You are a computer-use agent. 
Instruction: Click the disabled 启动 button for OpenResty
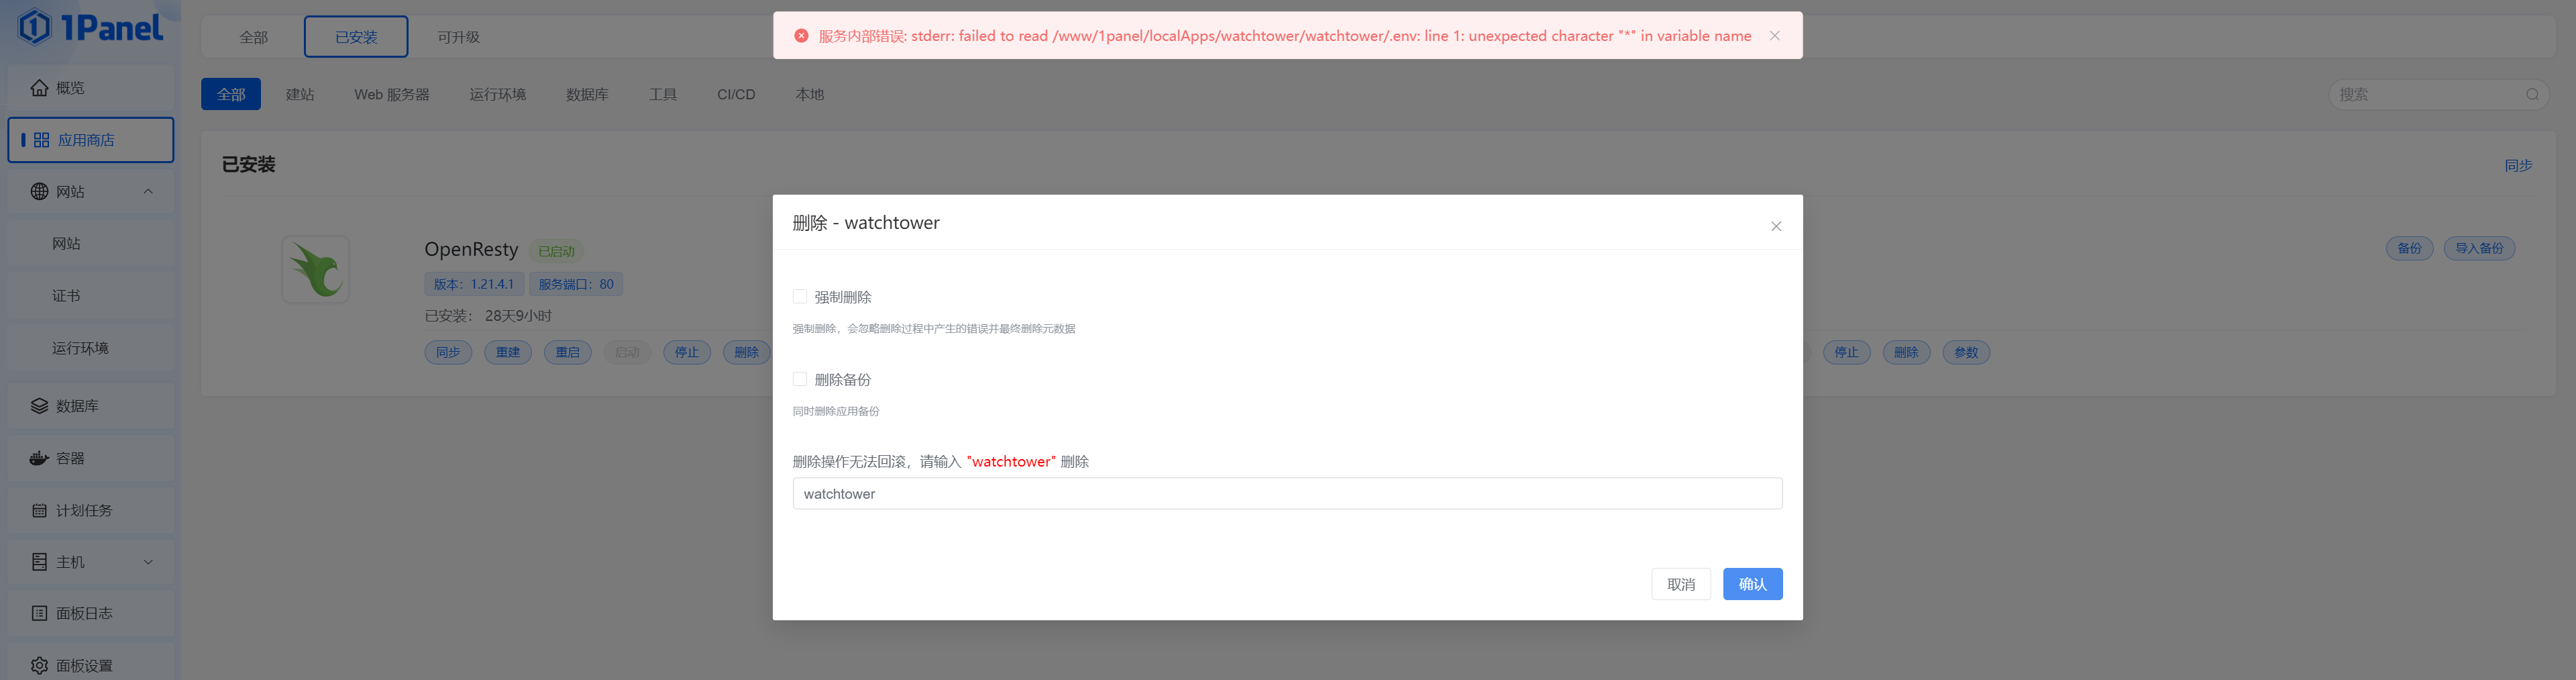coord(627,352)
